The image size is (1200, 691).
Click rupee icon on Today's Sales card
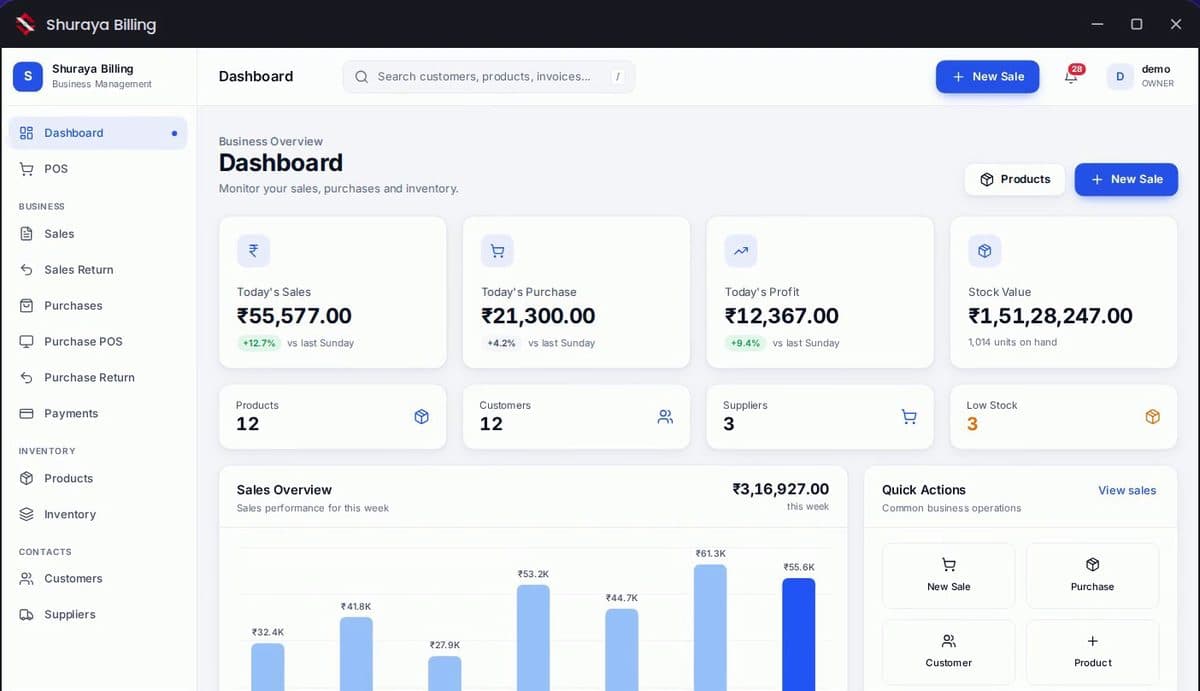(253, 251)
